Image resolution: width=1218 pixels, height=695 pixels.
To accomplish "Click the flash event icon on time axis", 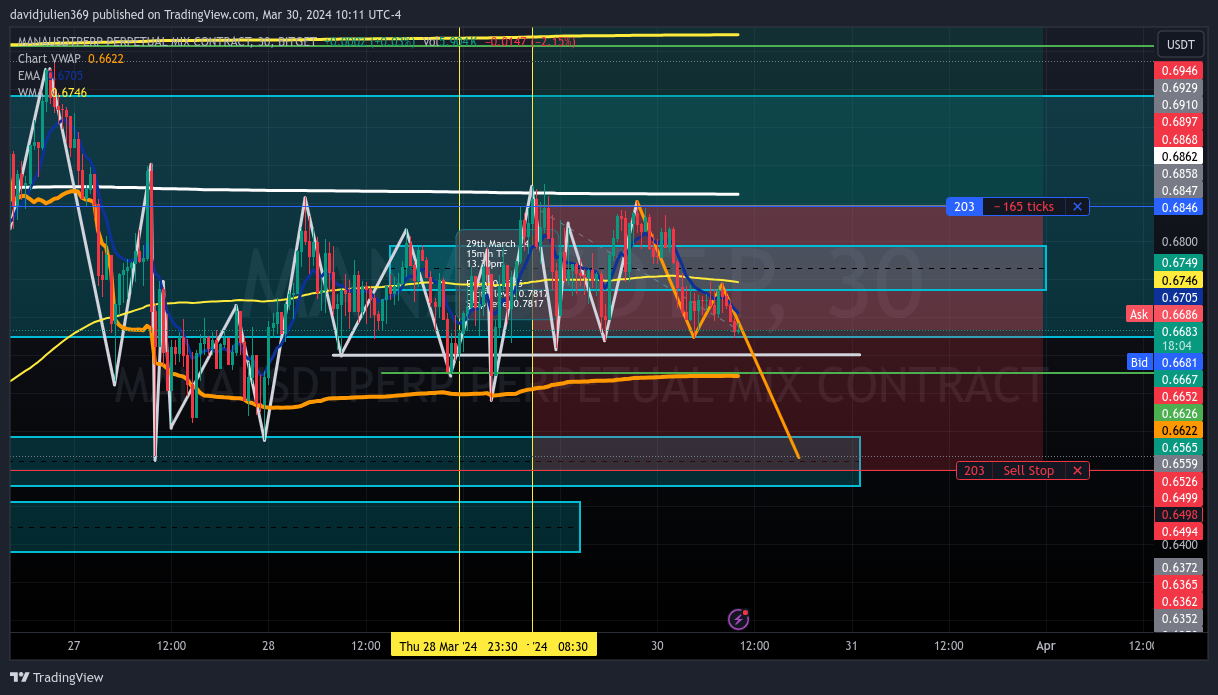I will tap(739, 619).
